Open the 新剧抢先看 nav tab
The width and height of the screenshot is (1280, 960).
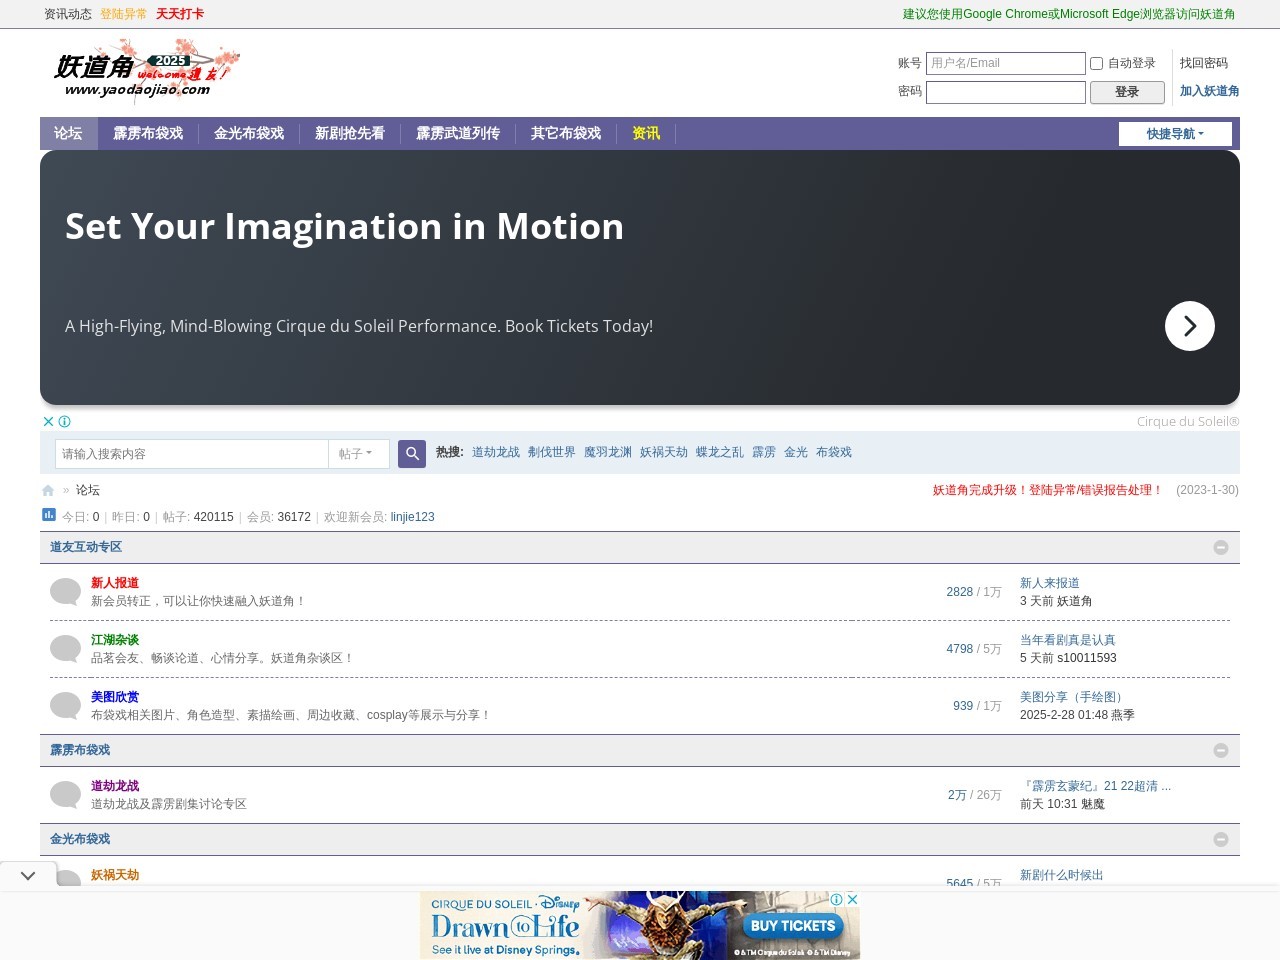(x=350, y=133)
